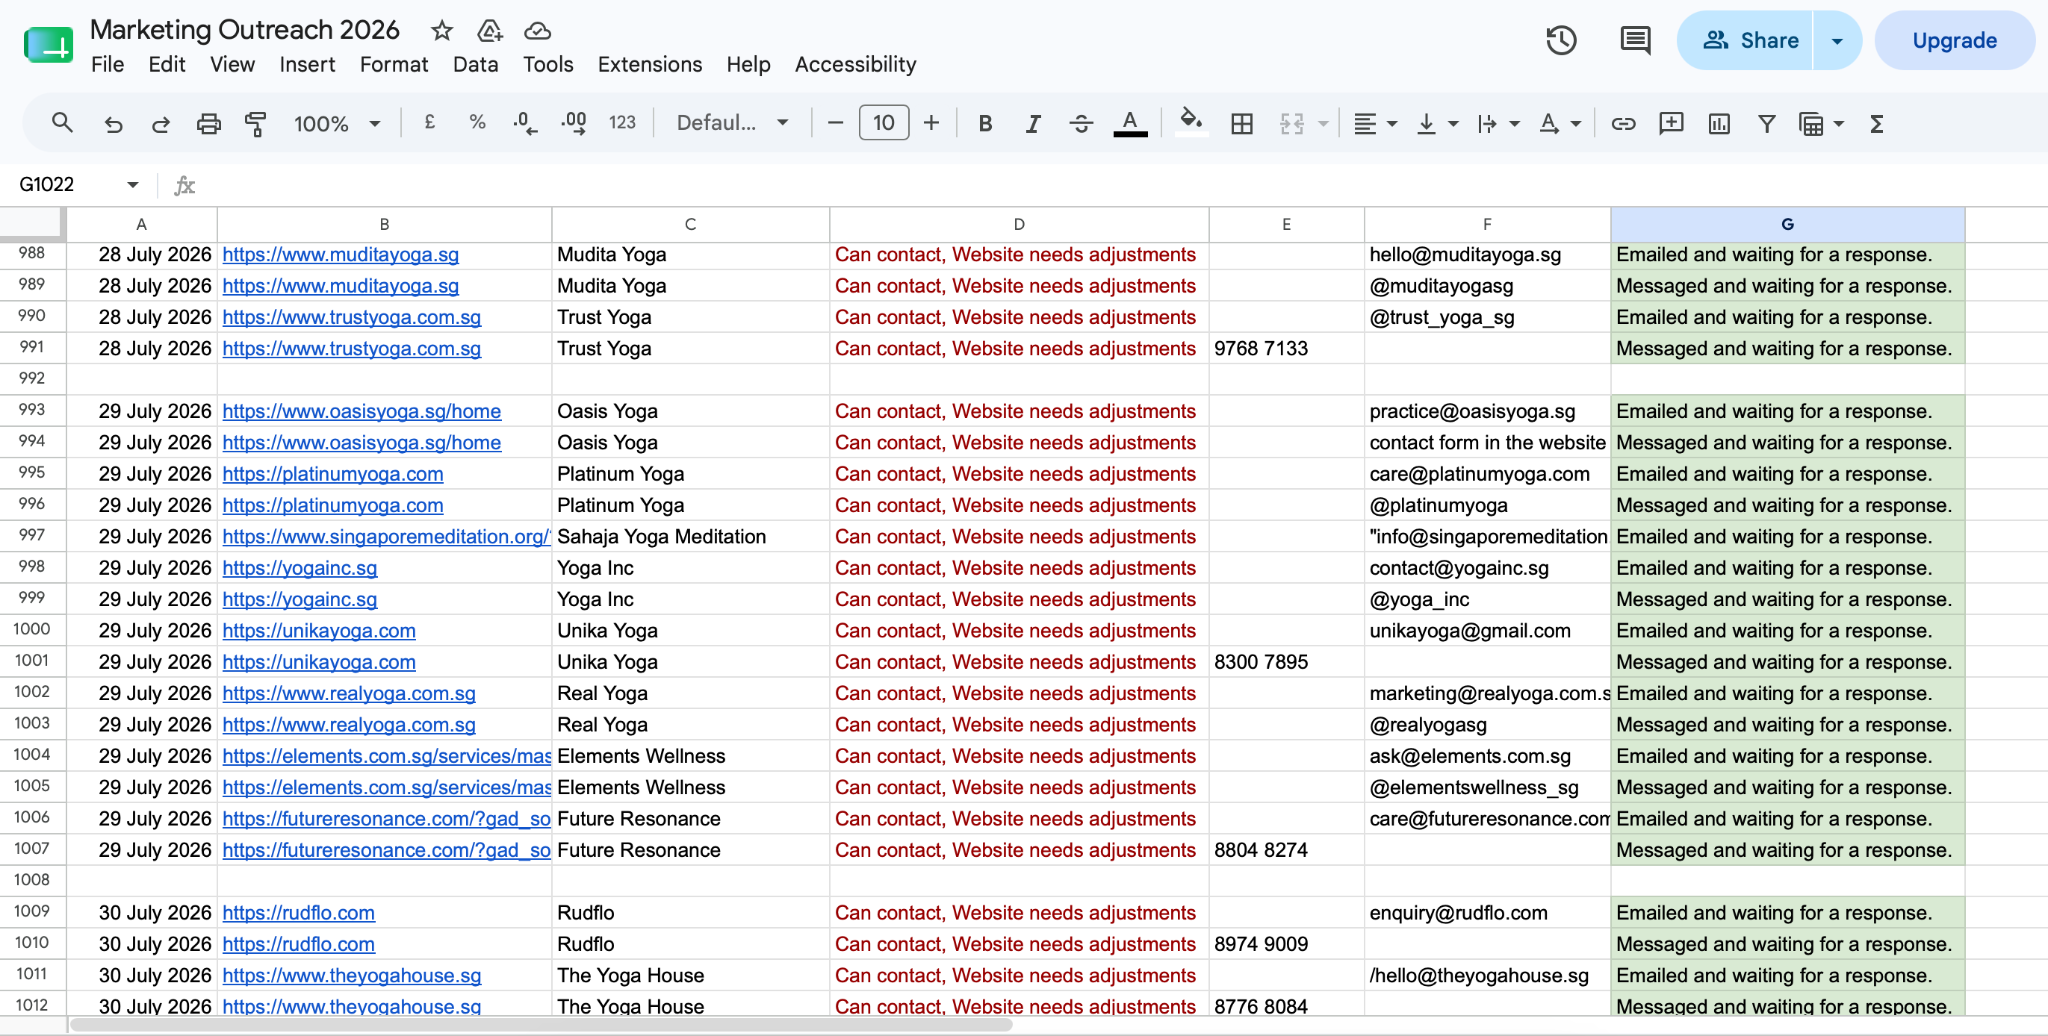The image size is (2048, 1036).
Task: Open the text color picker
Action: coord(1130,123)
